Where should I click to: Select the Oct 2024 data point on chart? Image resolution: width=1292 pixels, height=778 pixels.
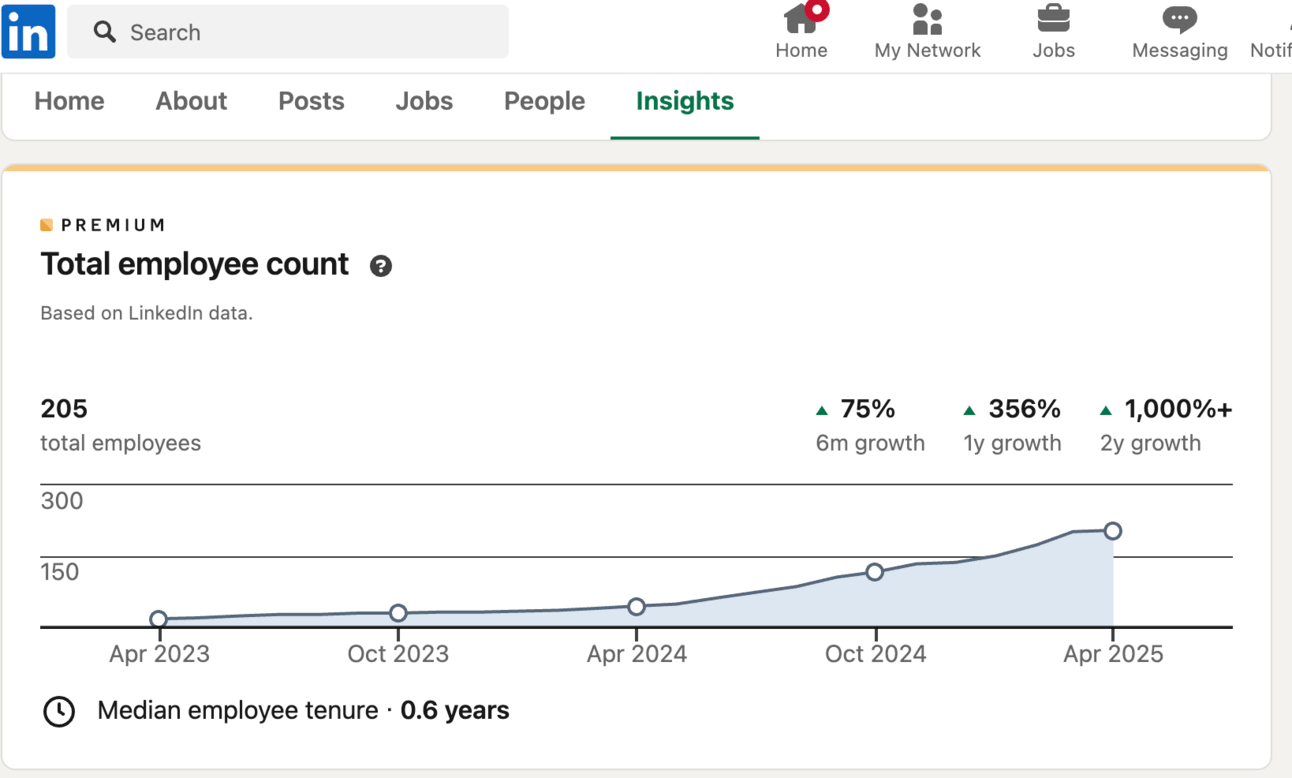click(875, 572)
